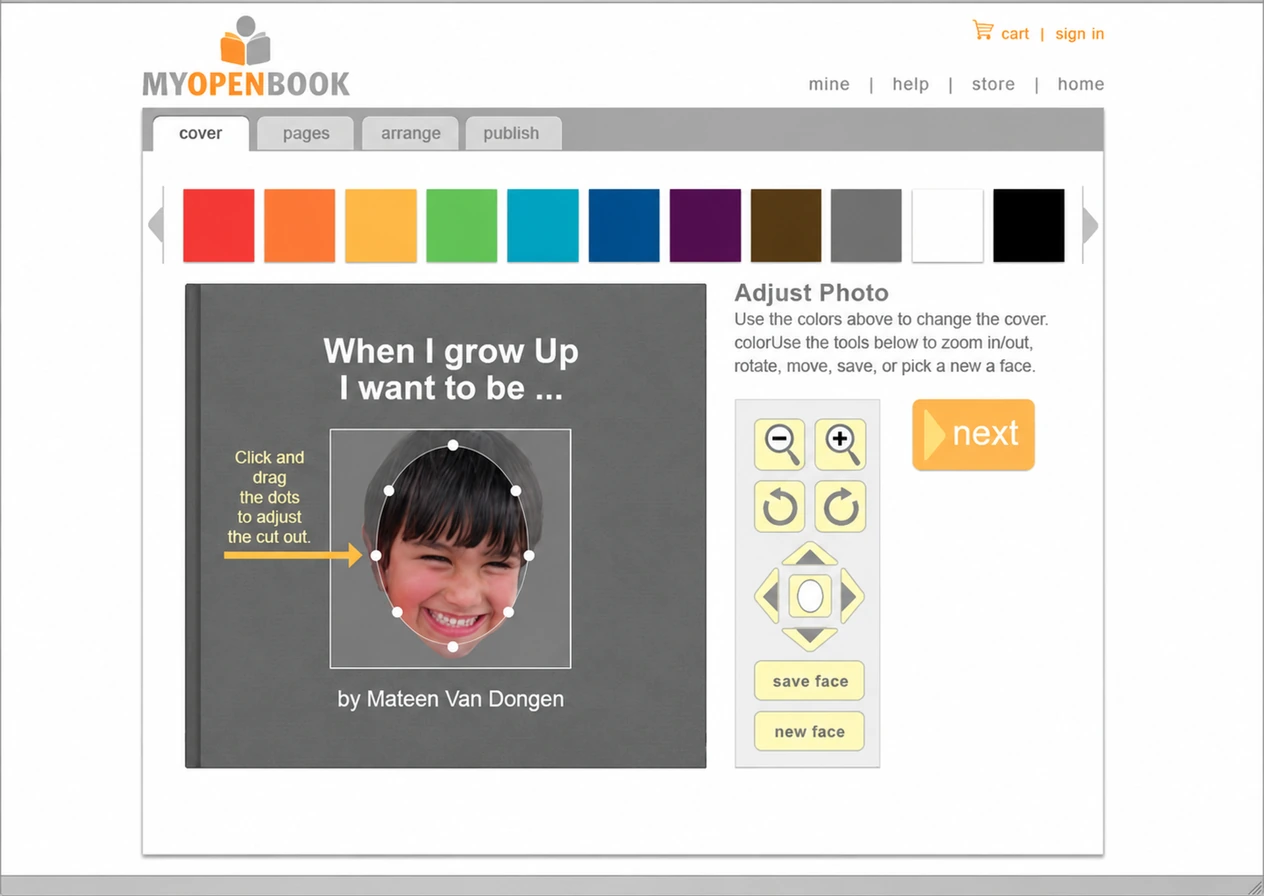The image size is (1264, 896).
Task: Click the zoom out magnifier icon
Action: point(779,445)
